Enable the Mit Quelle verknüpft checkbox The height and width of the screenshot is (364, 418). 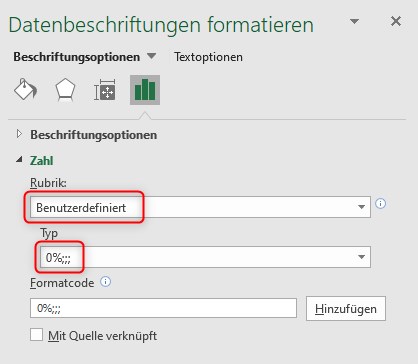pyautogui.click(x=36, y=335)
